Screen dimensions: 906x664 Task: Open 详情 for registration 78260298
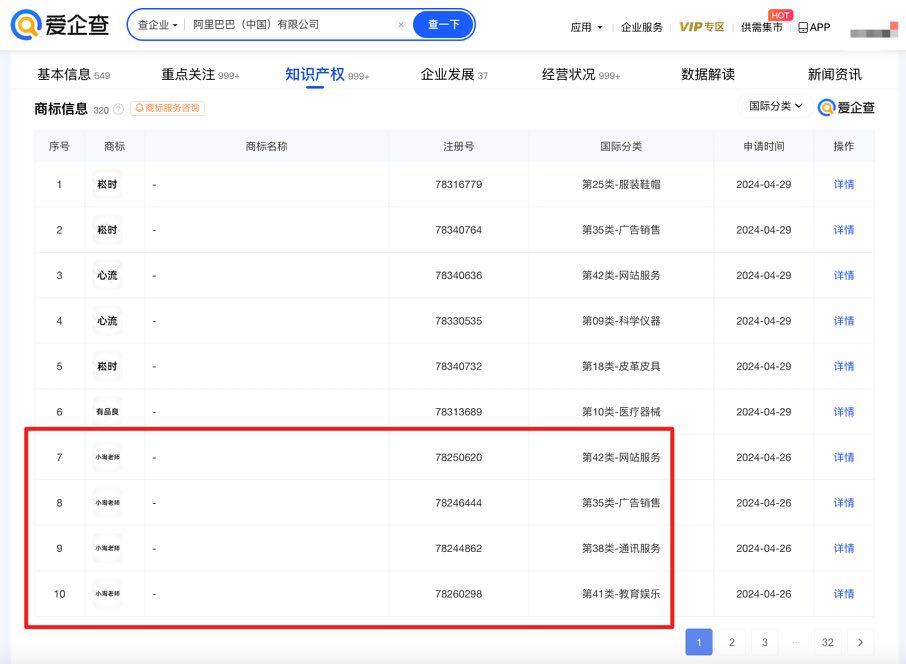point(844,593)
